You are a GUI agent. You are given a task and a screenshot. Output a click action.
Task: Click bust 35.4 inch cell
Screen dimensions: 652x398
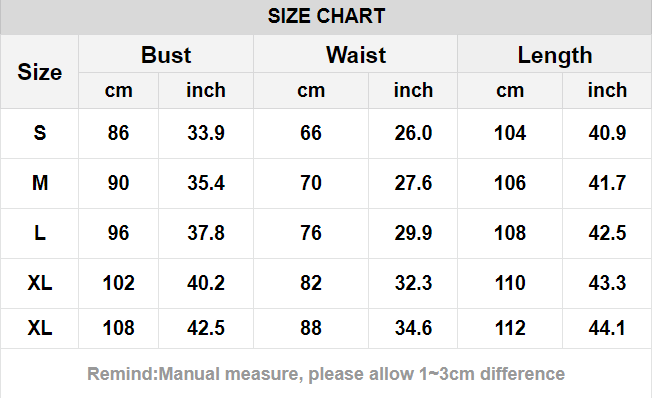(x=206, y=183)
